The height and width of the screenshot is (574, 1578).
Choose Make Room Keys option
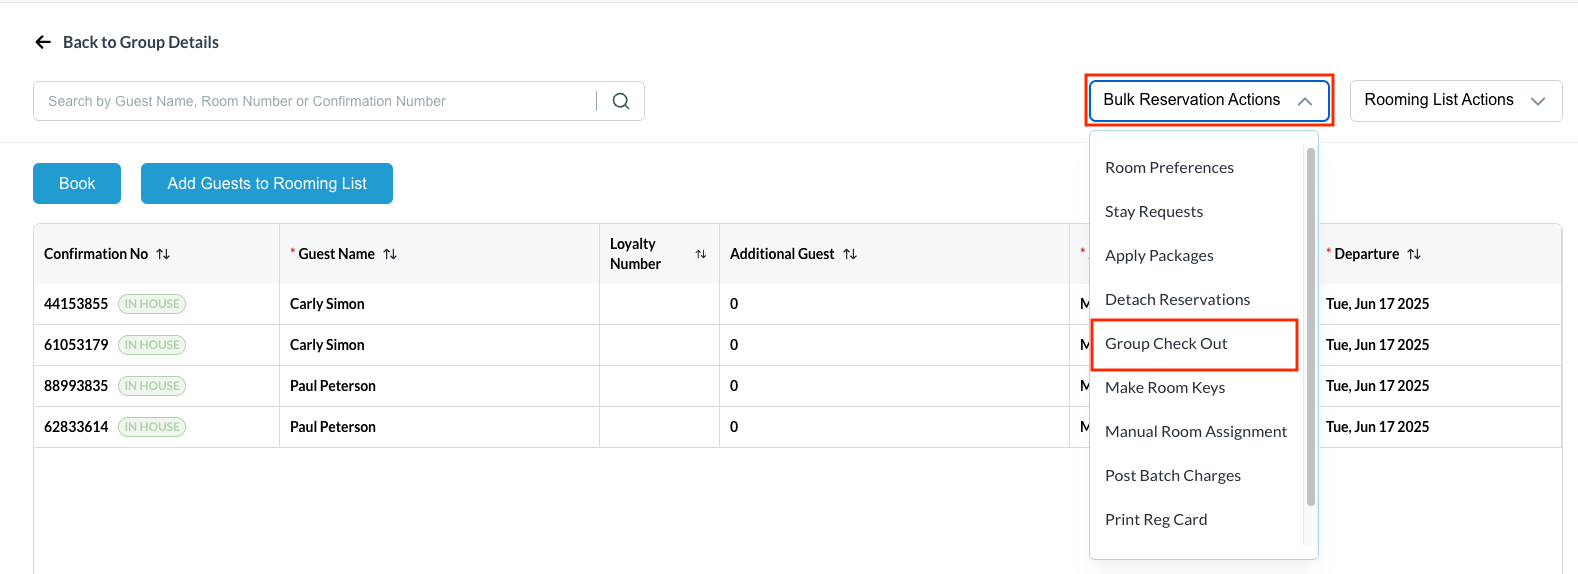point(1165,388)
